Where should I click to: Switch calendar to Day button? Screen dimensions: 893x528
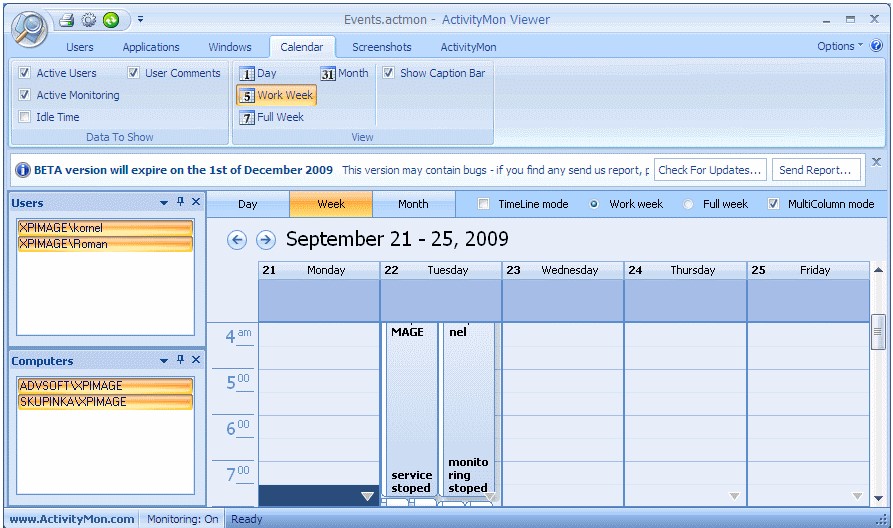(x=248, y=204)
